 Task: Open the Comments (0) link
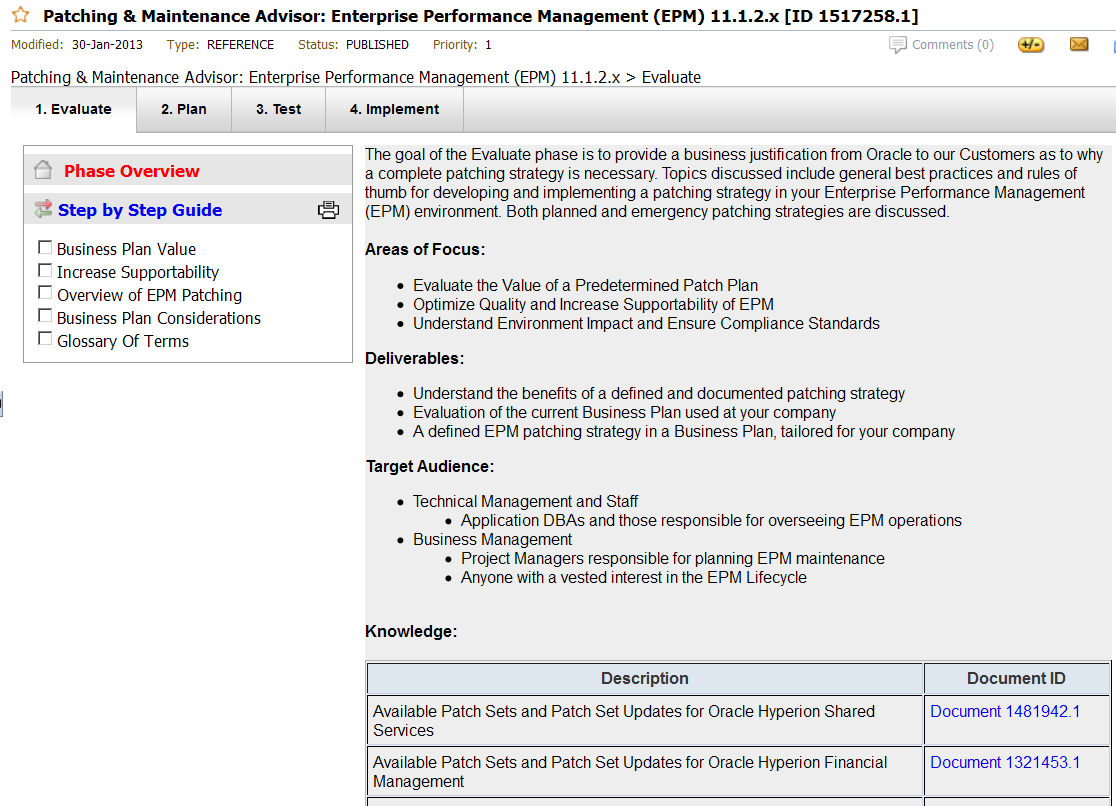pos(952,45)
